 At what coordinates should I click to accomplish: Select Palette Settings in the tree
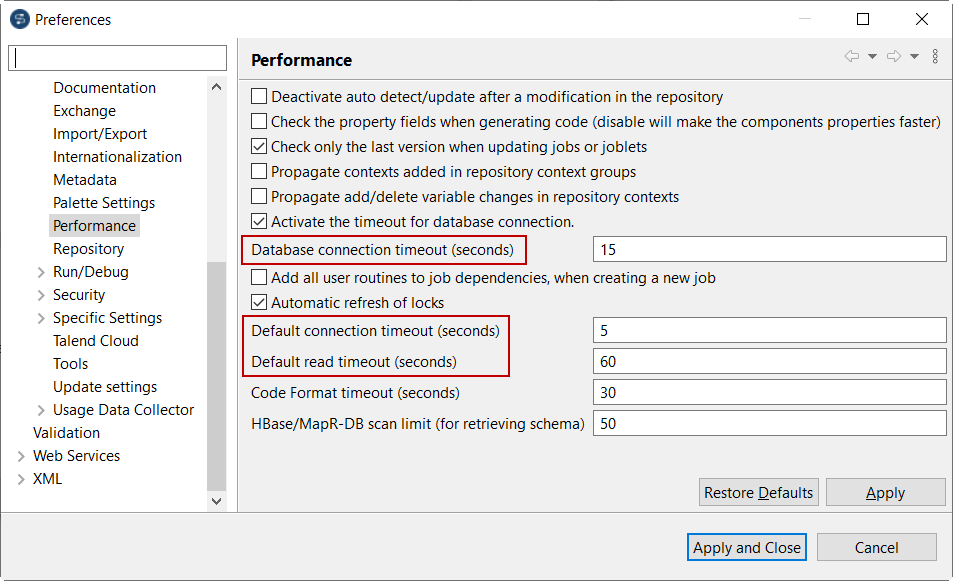click(104, 203)
